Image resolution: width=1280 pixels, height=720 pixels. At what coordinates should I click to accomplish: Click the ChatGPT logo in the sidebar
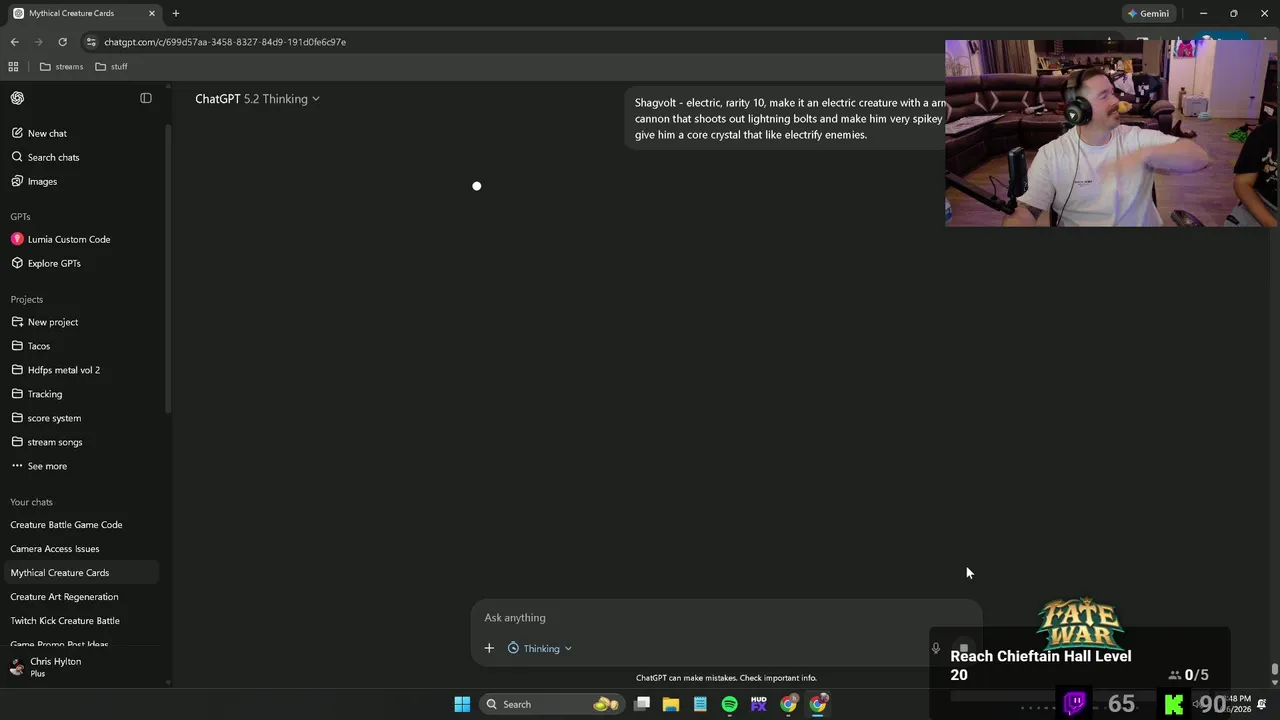(17, 98)
